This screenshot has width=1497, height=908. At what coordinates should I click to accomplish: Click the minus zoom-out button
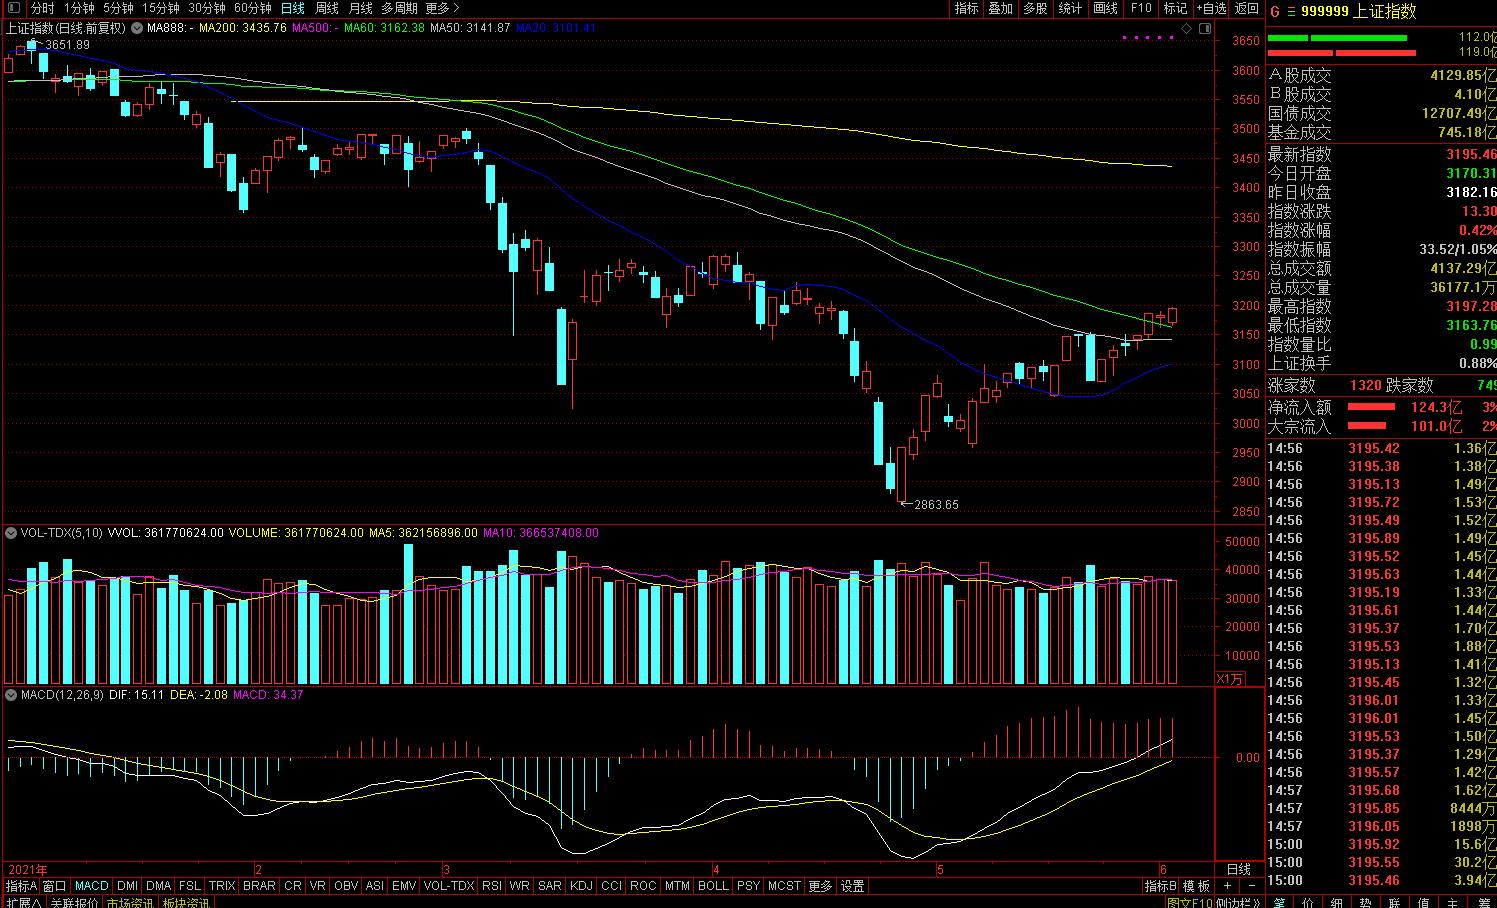click(x=1252, y=886)
